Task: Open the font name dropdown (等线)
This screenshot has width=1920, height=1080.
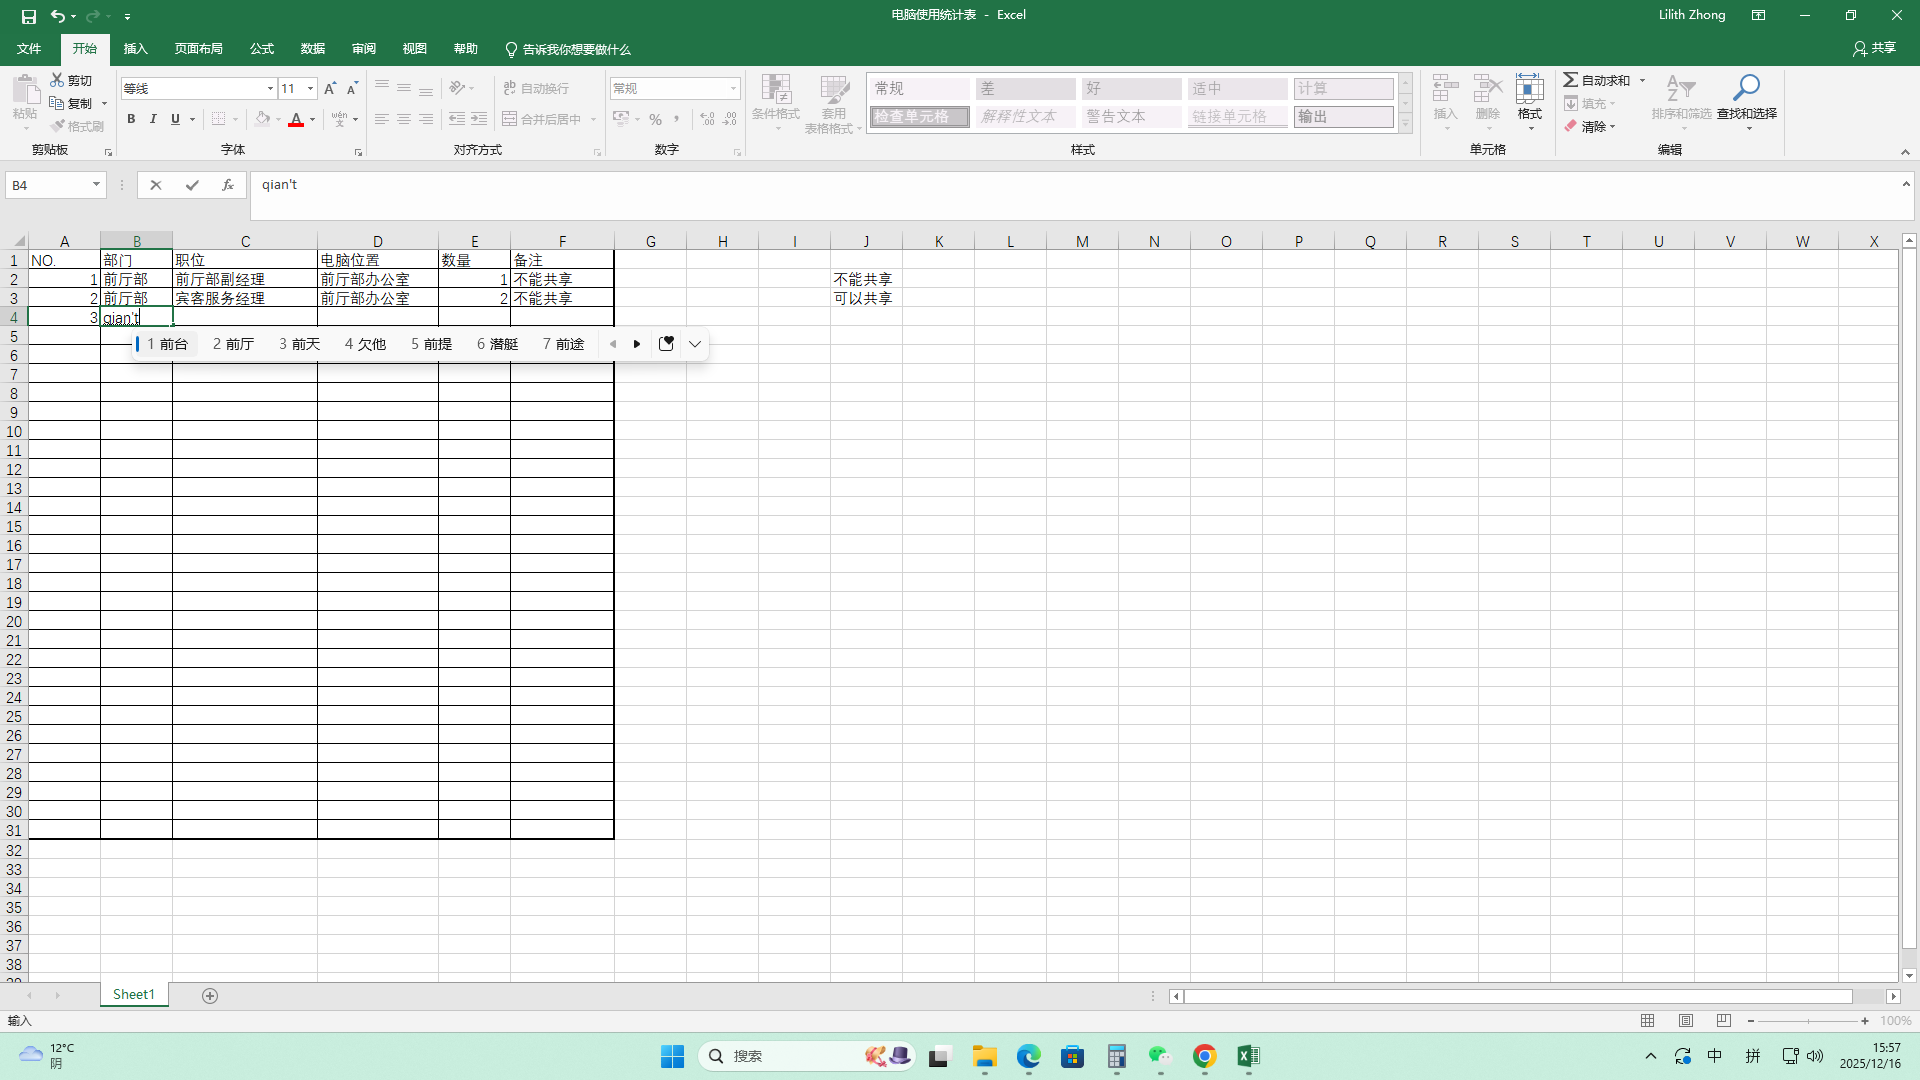Action: (270, 89)
